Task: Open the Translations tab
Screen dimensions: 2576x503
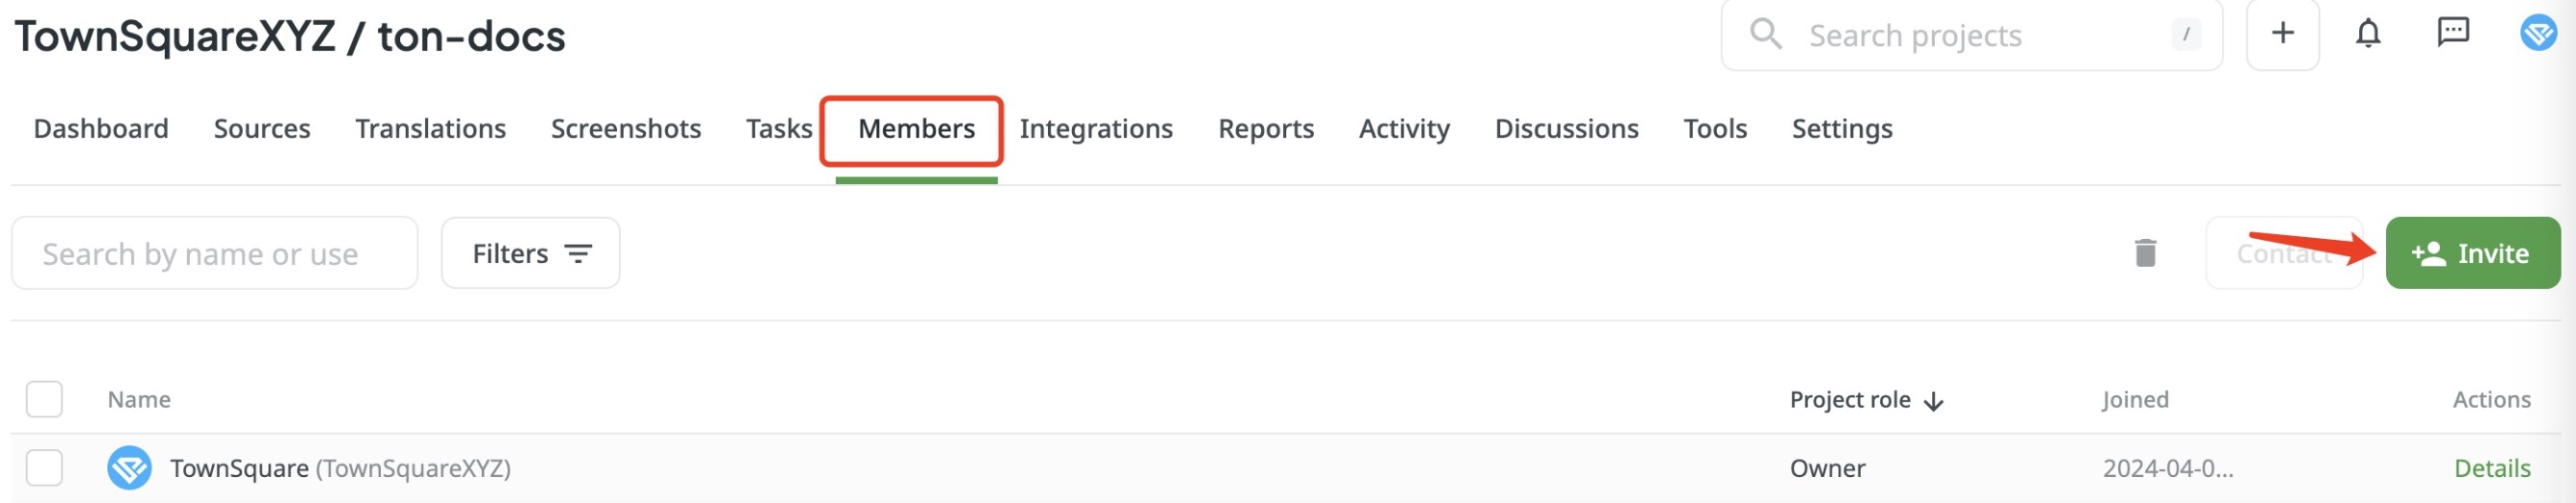Action: pyautogui.click(x=430, y=129)
